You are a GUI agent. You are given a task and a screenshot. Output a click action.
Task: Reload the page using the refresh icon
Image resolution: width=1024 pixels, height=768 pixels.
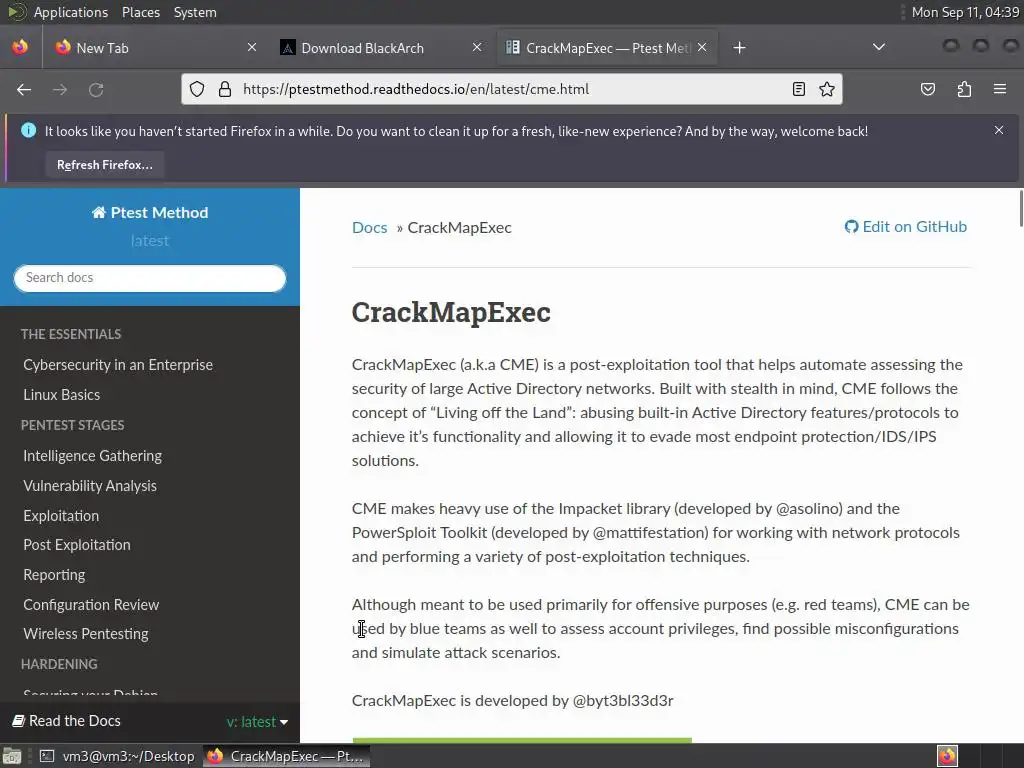tap(96, 89)
